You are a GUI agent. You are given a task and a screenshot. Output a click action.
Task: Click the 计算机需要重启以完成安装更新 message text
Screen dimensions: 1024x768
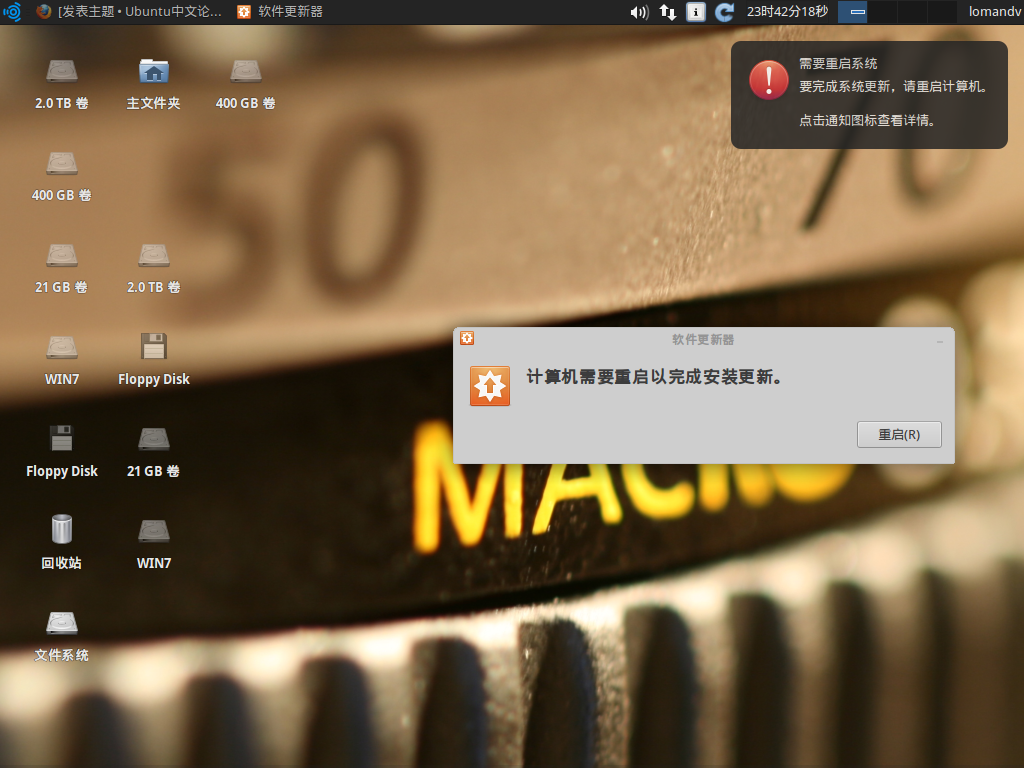point(654,377)
